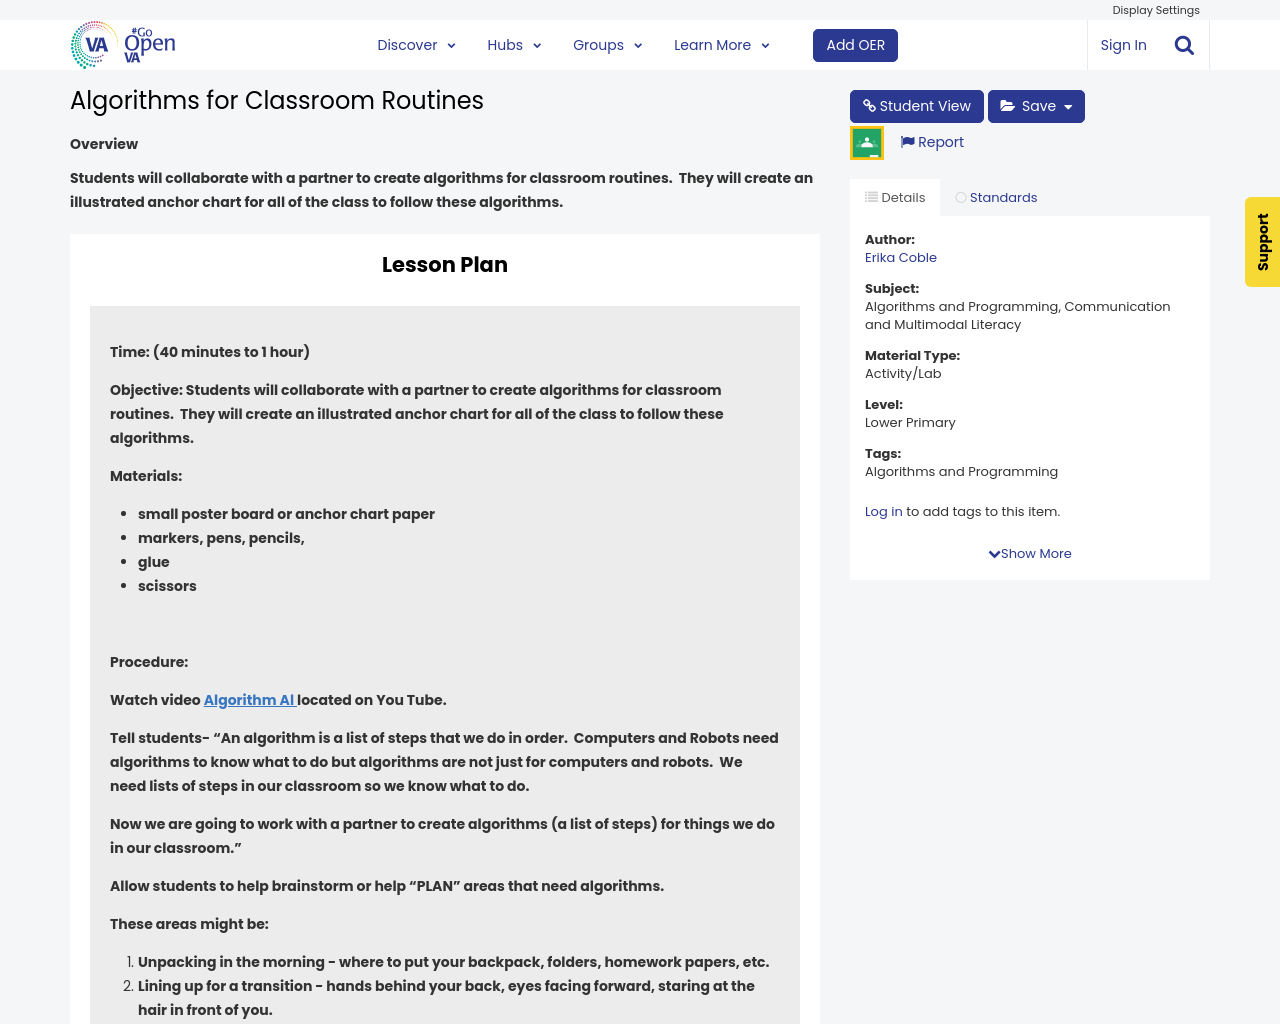Switch to the Standards tab
This screenshot has height=1024, width=1280.
coord(1003,197)
